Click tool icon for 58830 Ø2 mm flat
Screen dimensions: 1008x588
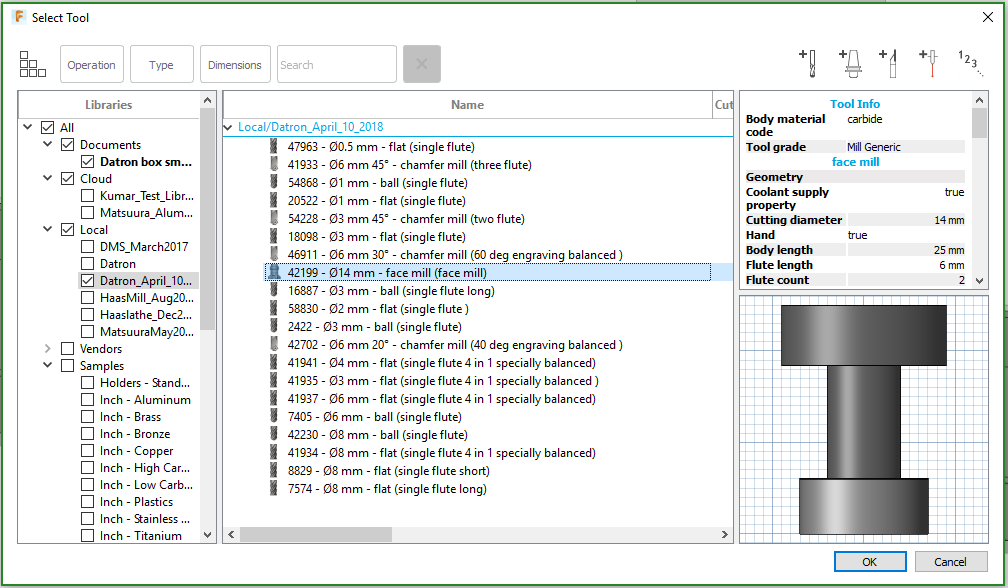tap(274, 308)
